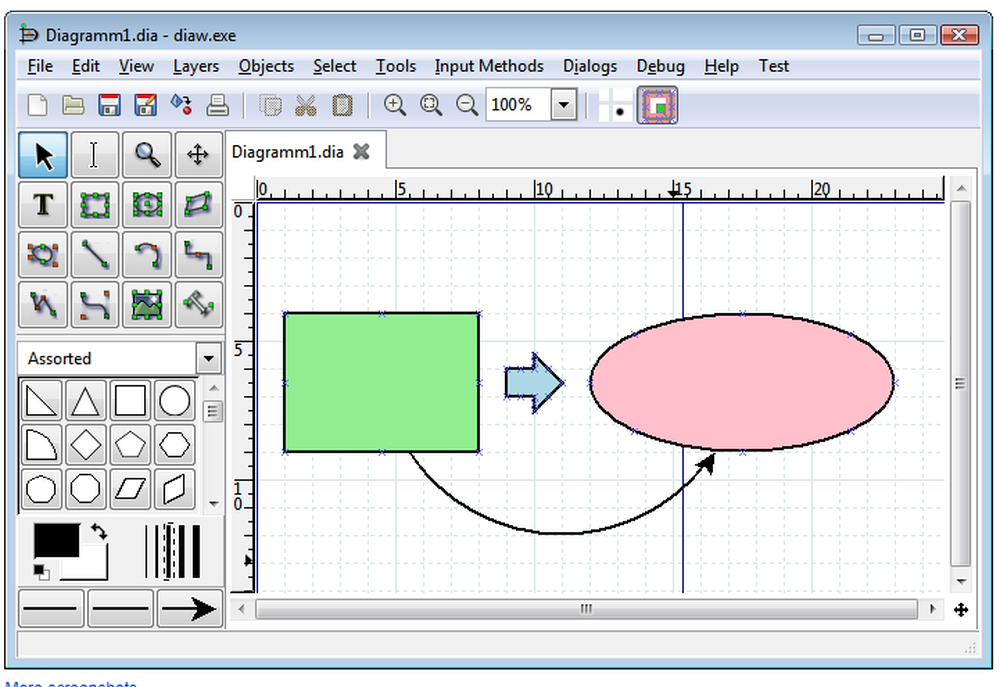The image size is (1000, 687).
Task: Choose the end arrow style button
Action: tap(189, 609)
